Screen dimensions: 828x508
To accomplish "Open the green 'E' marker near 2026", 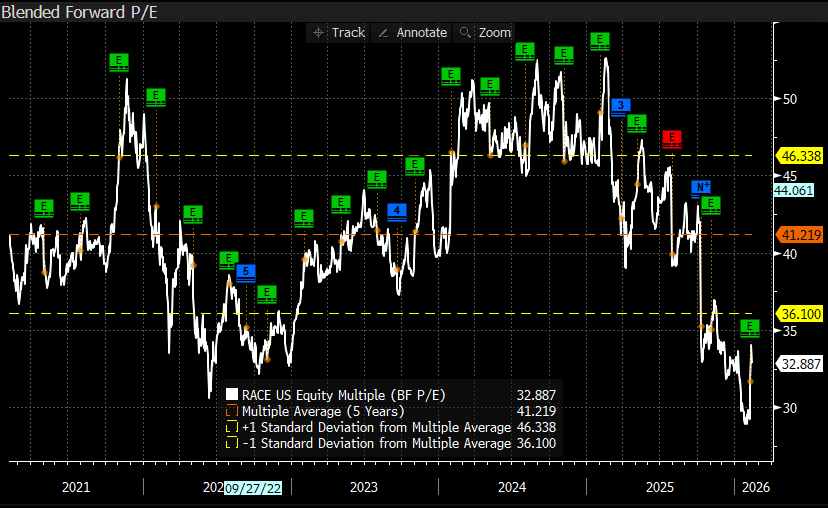I will (750, 327).
